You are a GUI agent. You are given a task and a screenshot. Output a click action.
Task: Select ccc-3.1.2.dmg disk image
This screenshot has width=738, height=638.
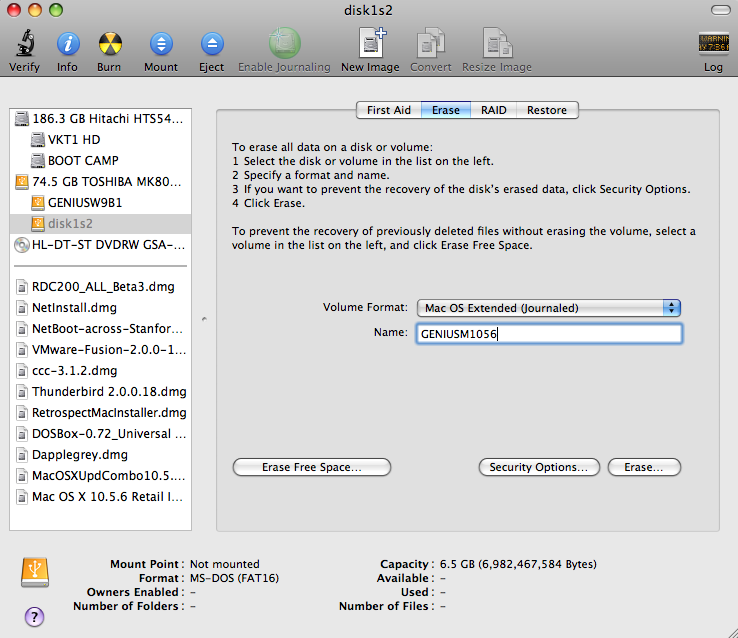100,371
